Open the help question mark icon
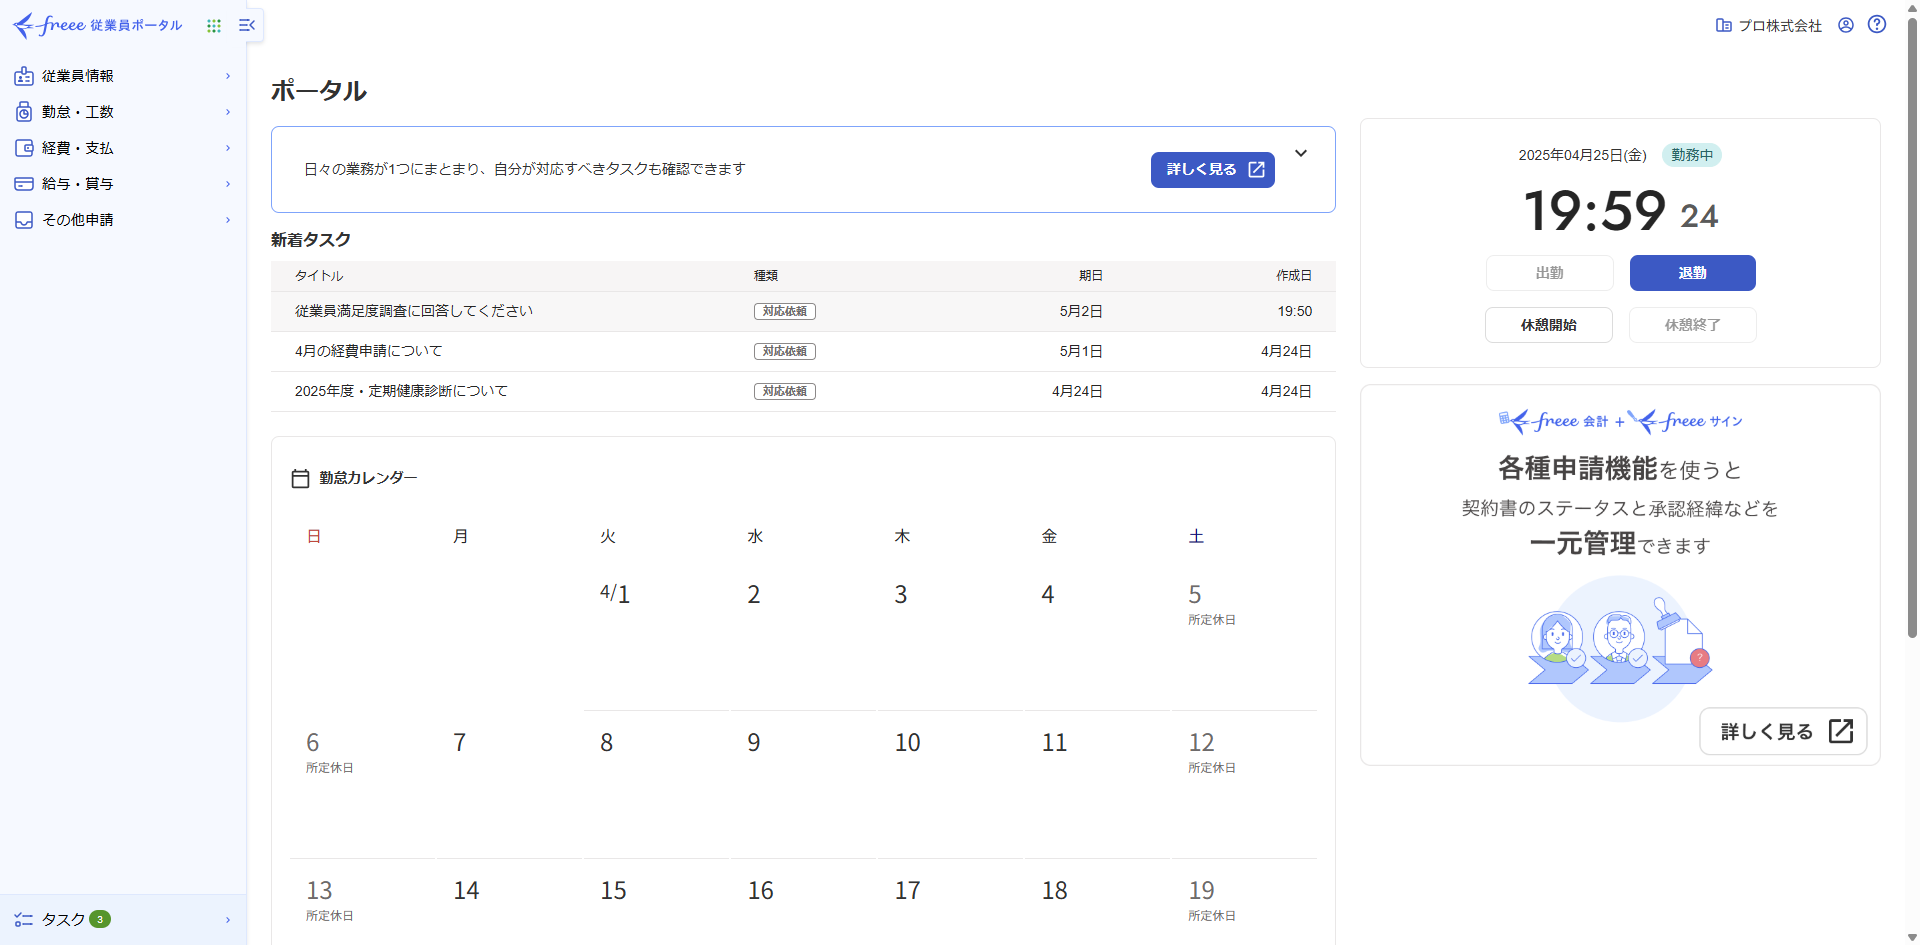 pyautogui.click(x=1877, y=25)
